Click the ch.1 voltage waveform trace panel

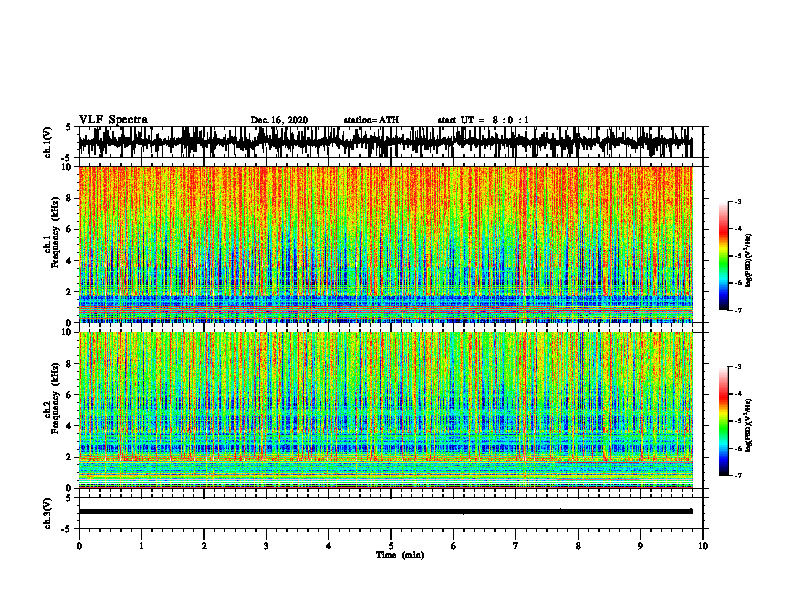coord(385,142)
